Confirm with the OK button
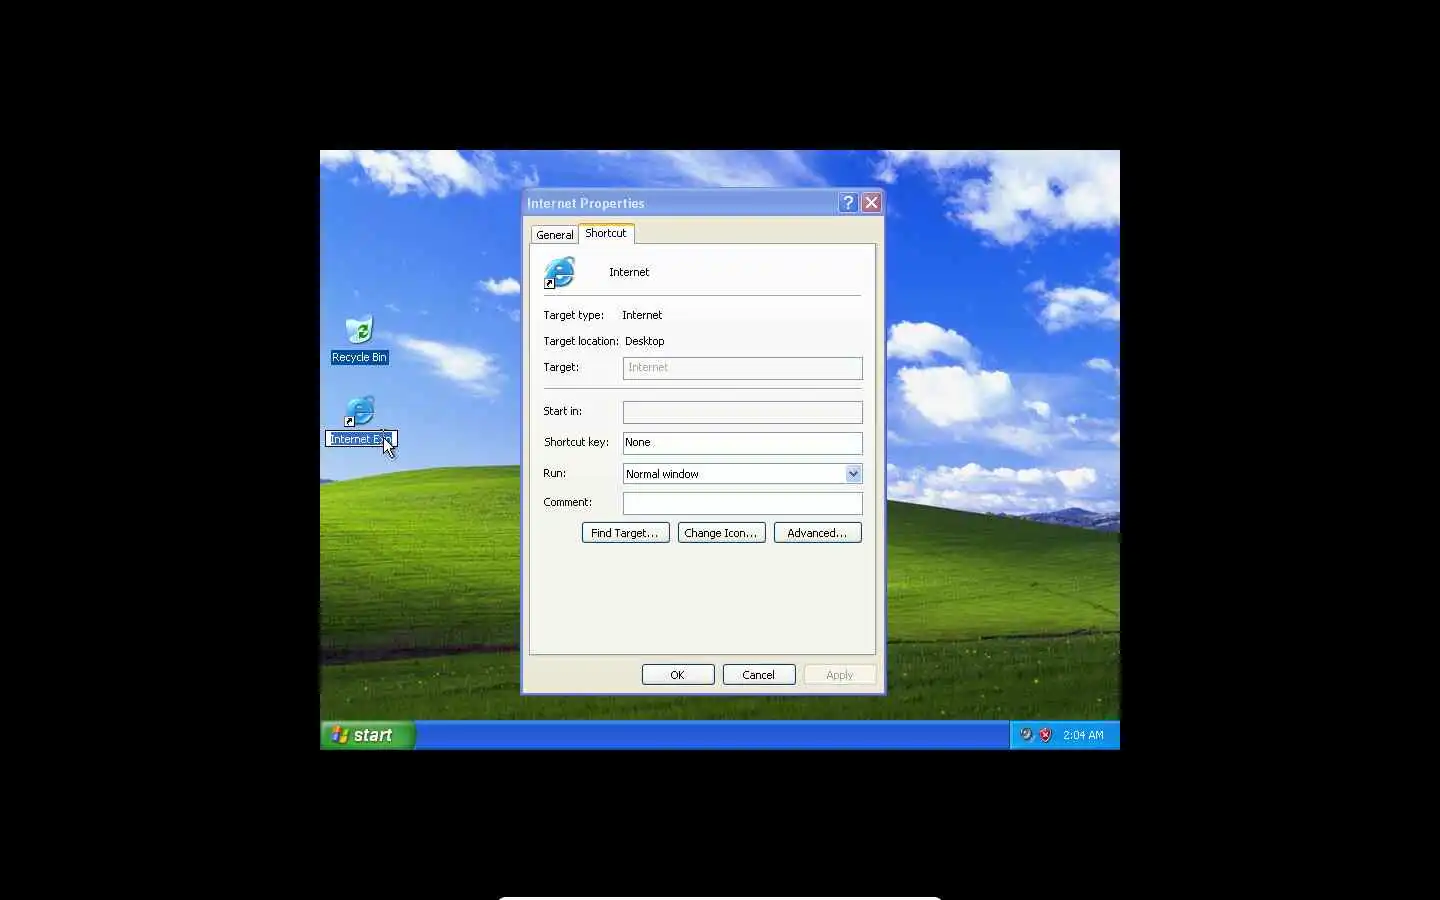Viewport: 1440px width, 900px height. click(x=678, y=675)
